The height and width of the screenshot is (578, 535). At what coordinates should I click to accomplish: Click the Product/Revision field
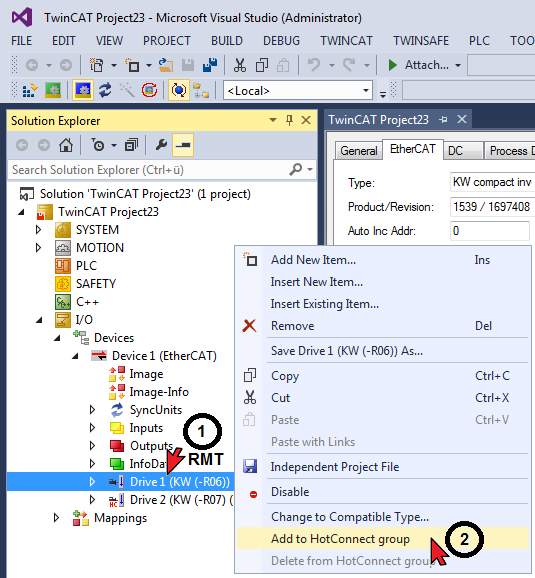pos(492,206)
